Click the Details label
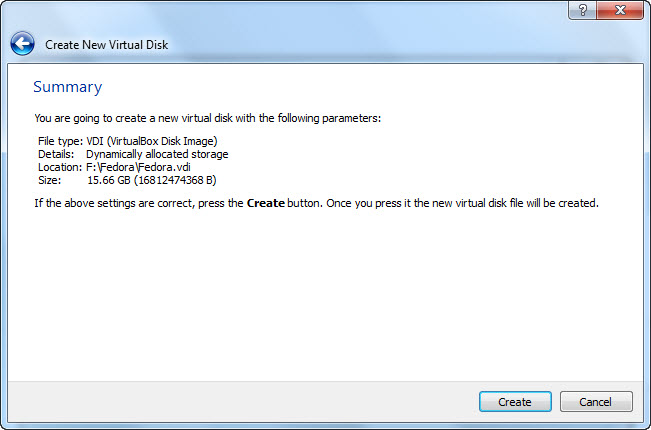Screen dimensions: 651x430 (56, 154)
